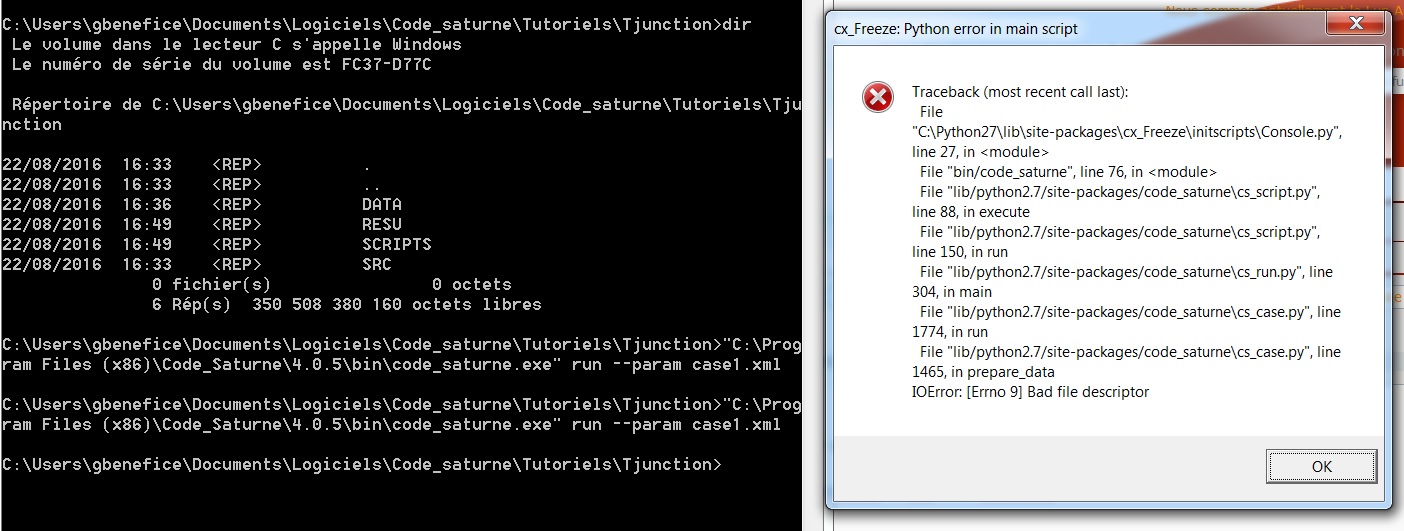Image resolution: width=1404 pixels, height=531 pixels.
Task: Click the SRC directory entry in console
Action: tap(377, 264)
